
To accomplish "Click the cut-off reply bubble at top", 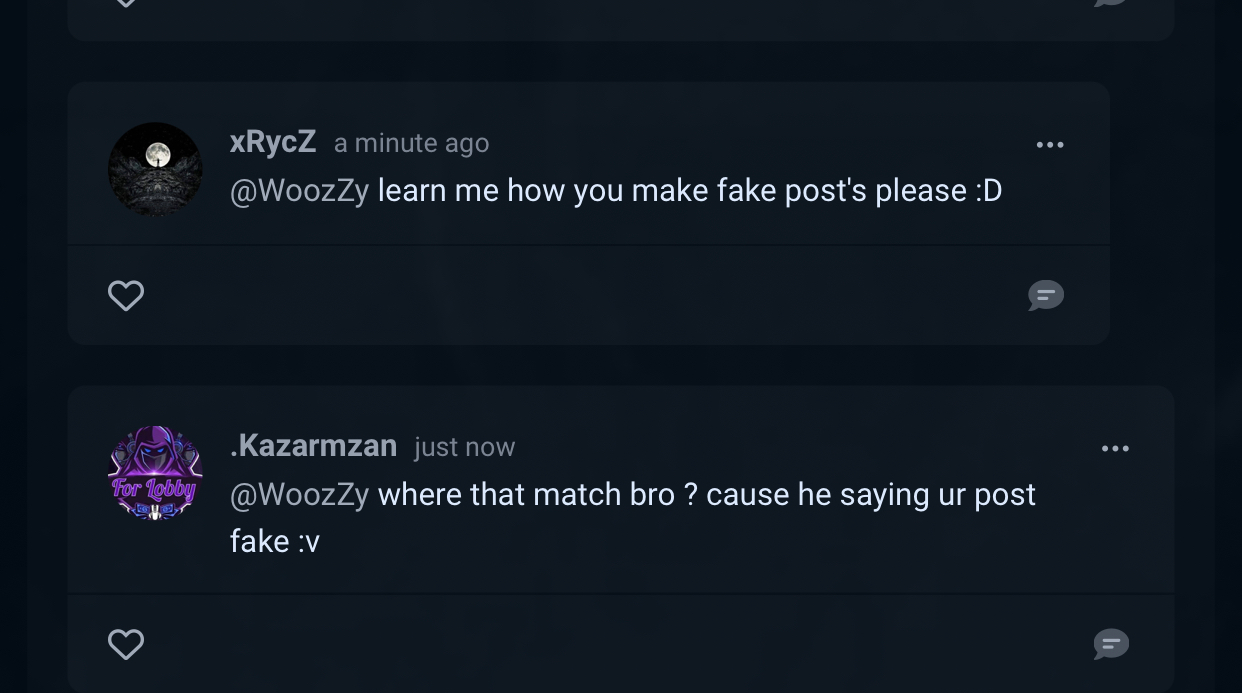I will [x=1111, y=3].
